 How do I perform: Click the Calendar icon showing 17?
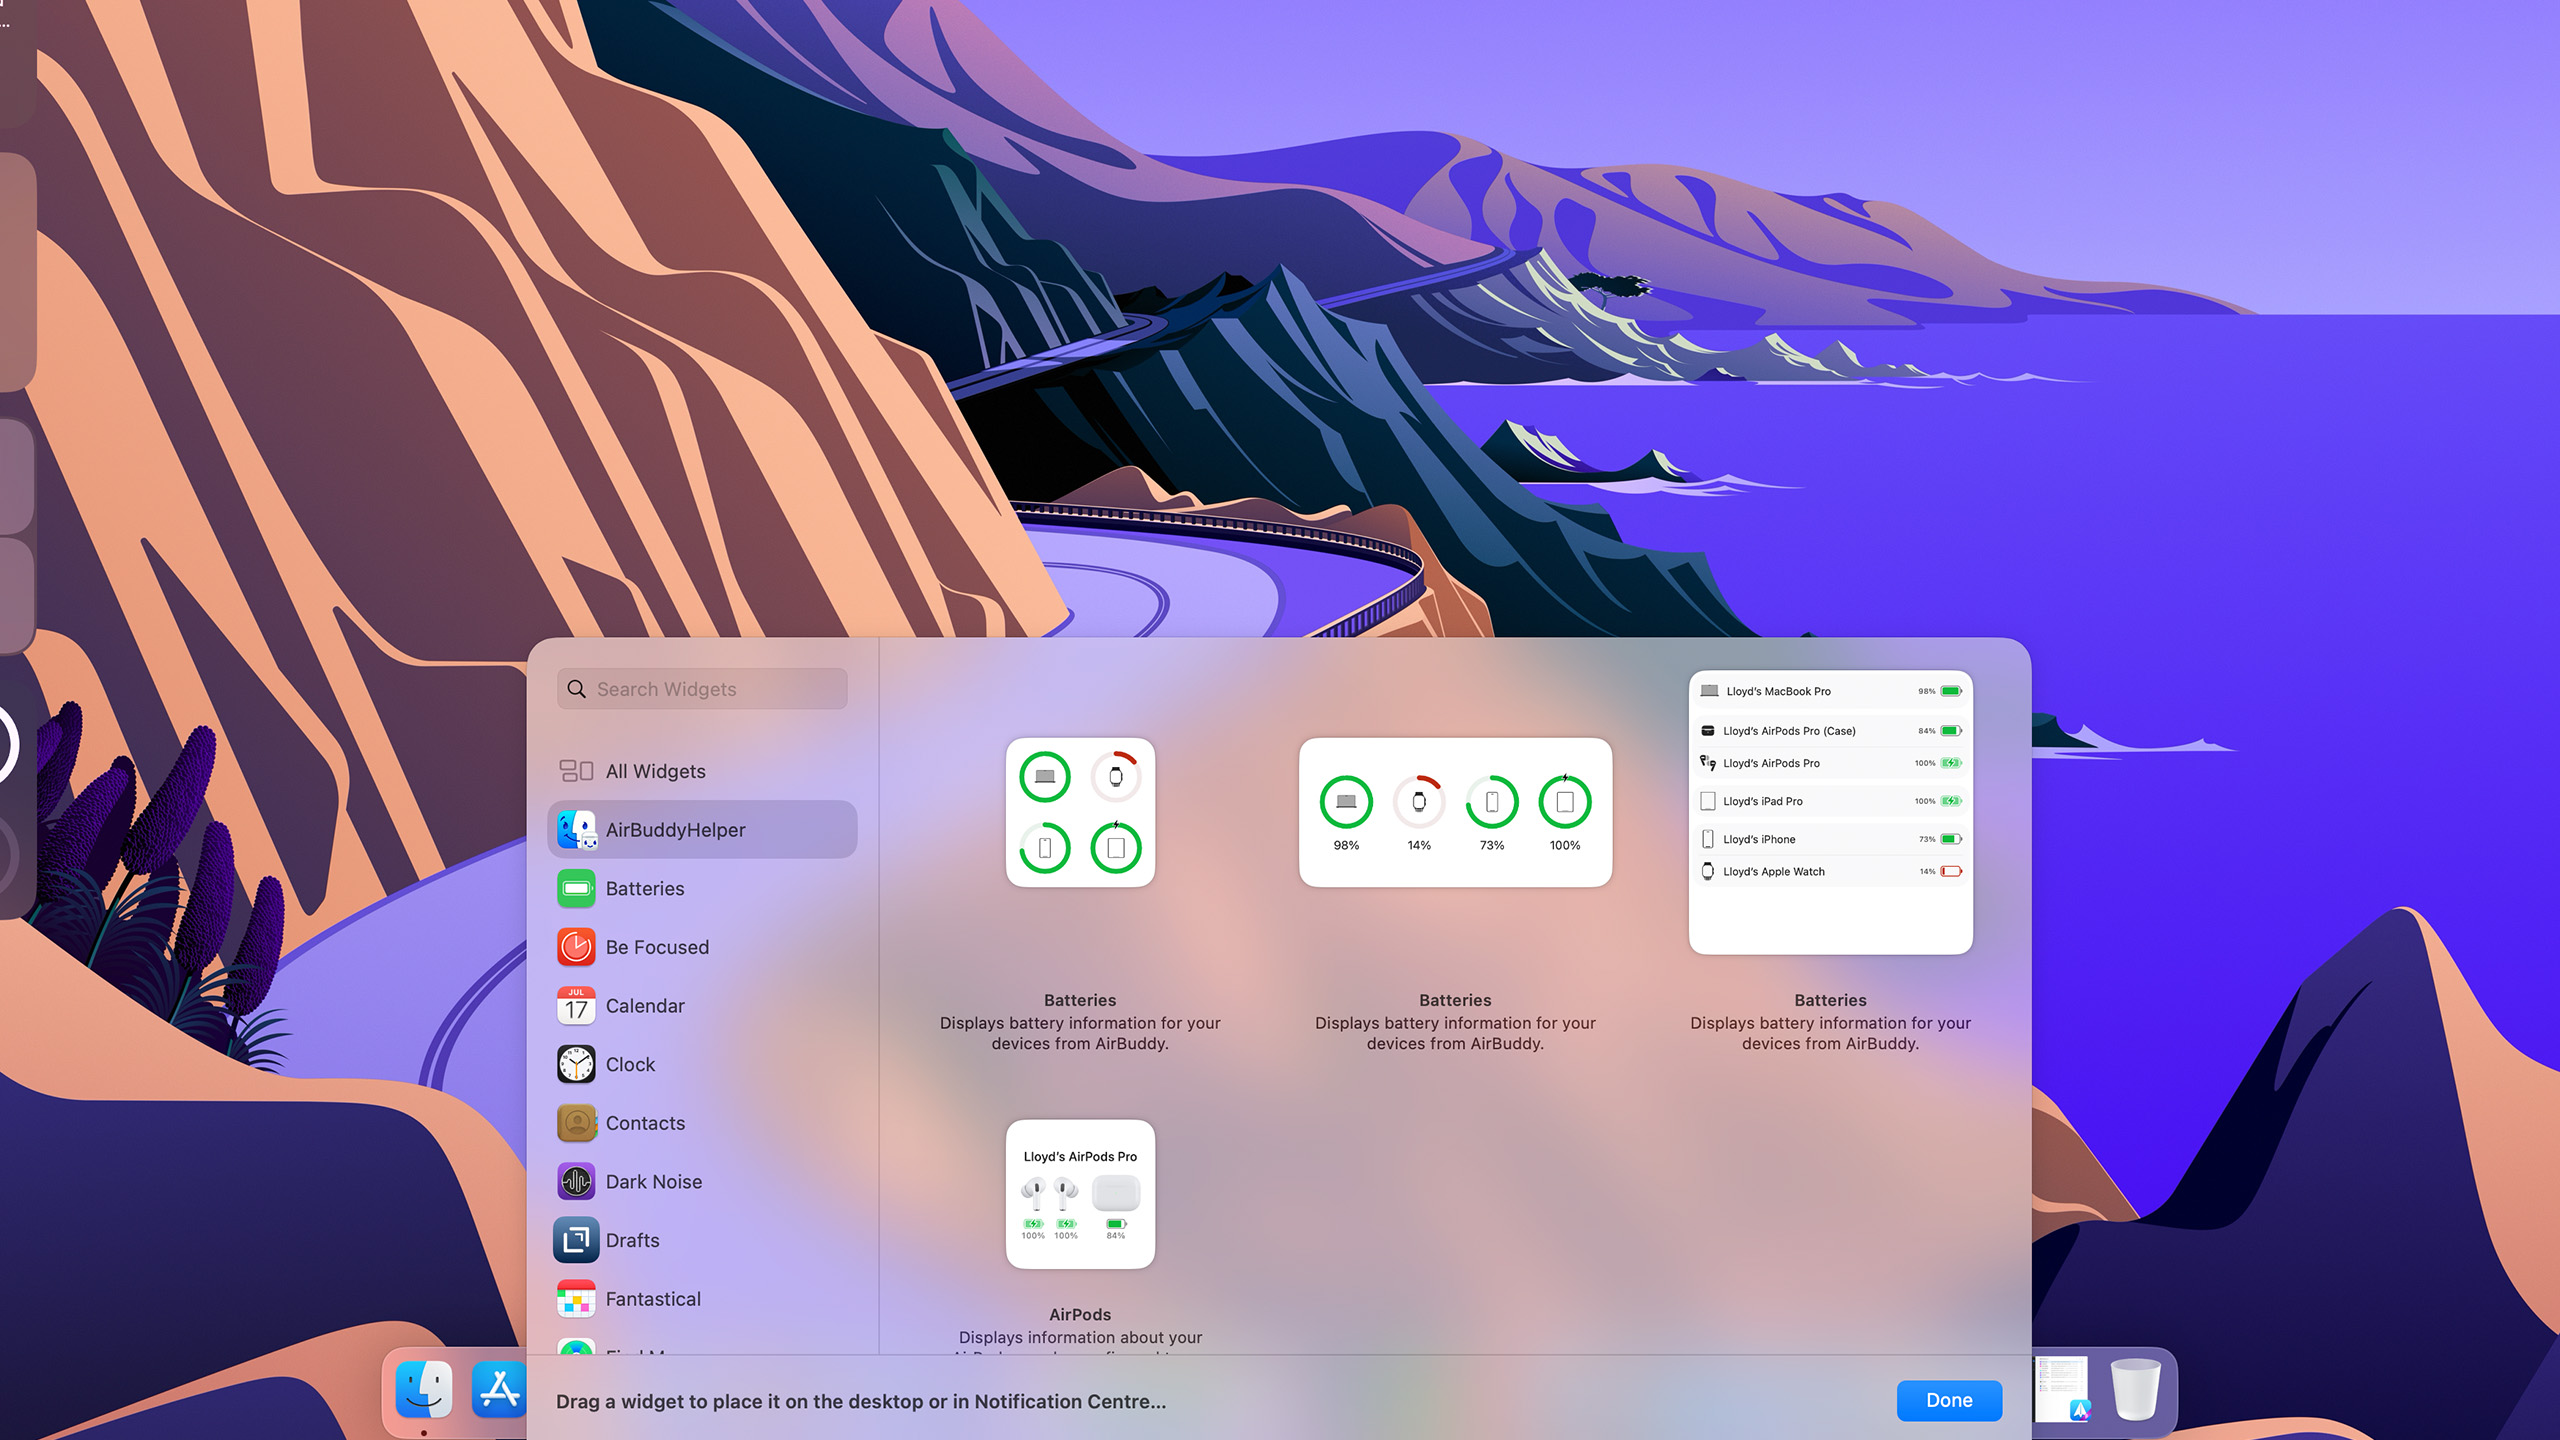[576, 1006]
